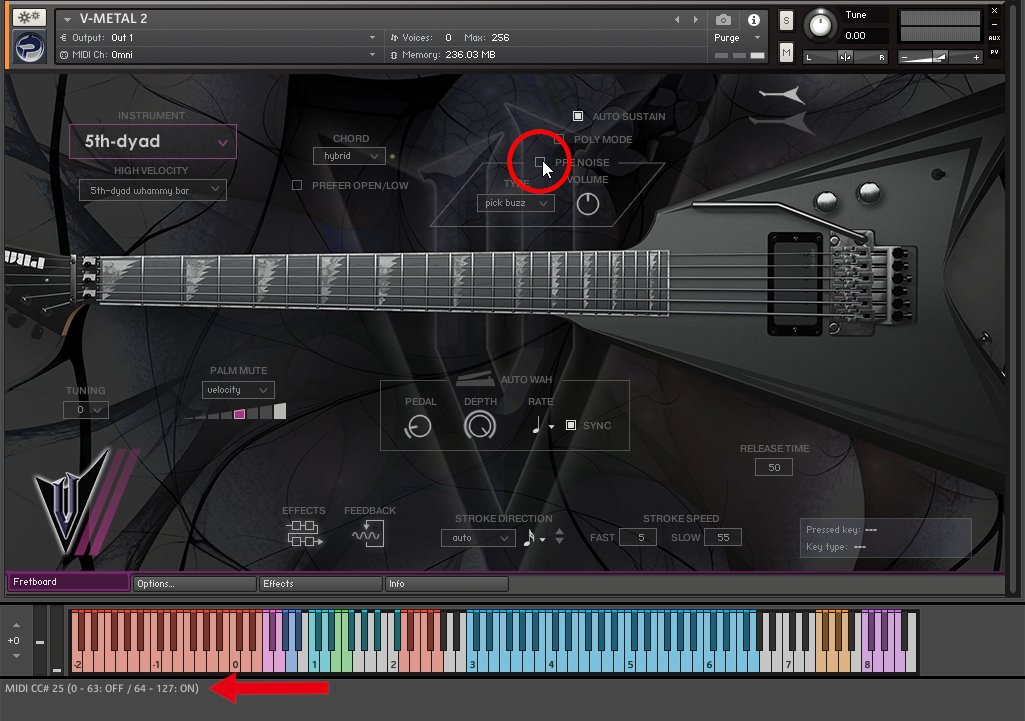1025x721 pixels.
Task: Click the pan slider center marker
Action: 845,57
